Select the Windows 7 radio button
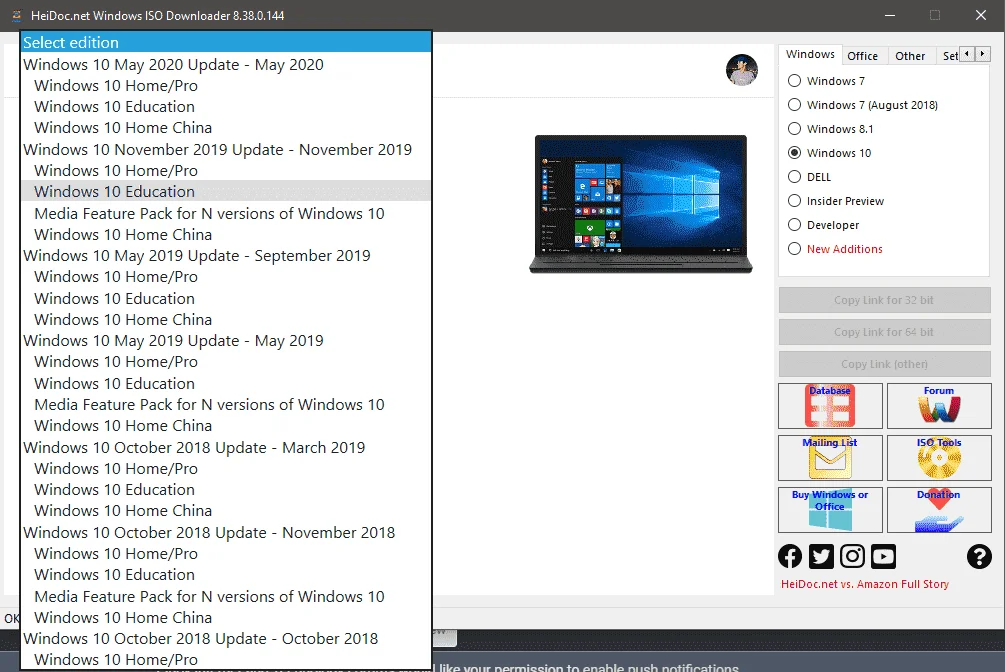This screenshot has height=672, width=1005. click(794, 81)
